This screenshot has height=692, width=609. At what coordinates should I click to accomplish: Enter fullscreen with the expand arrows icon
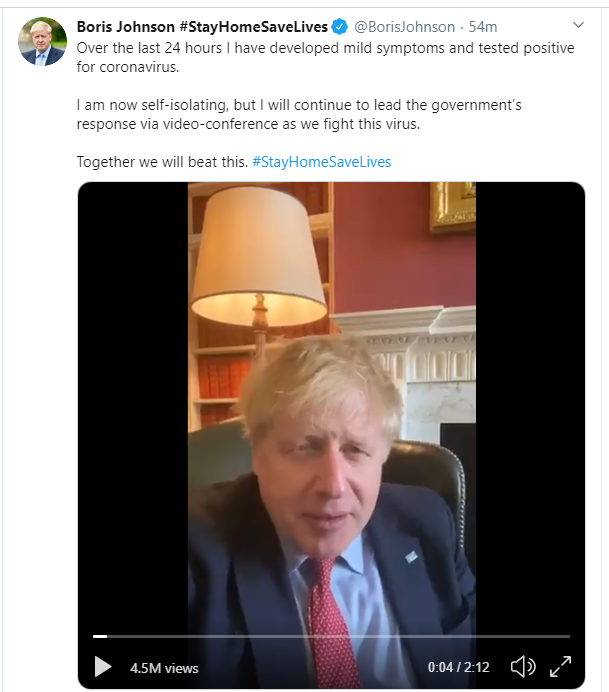click(561, 667)
